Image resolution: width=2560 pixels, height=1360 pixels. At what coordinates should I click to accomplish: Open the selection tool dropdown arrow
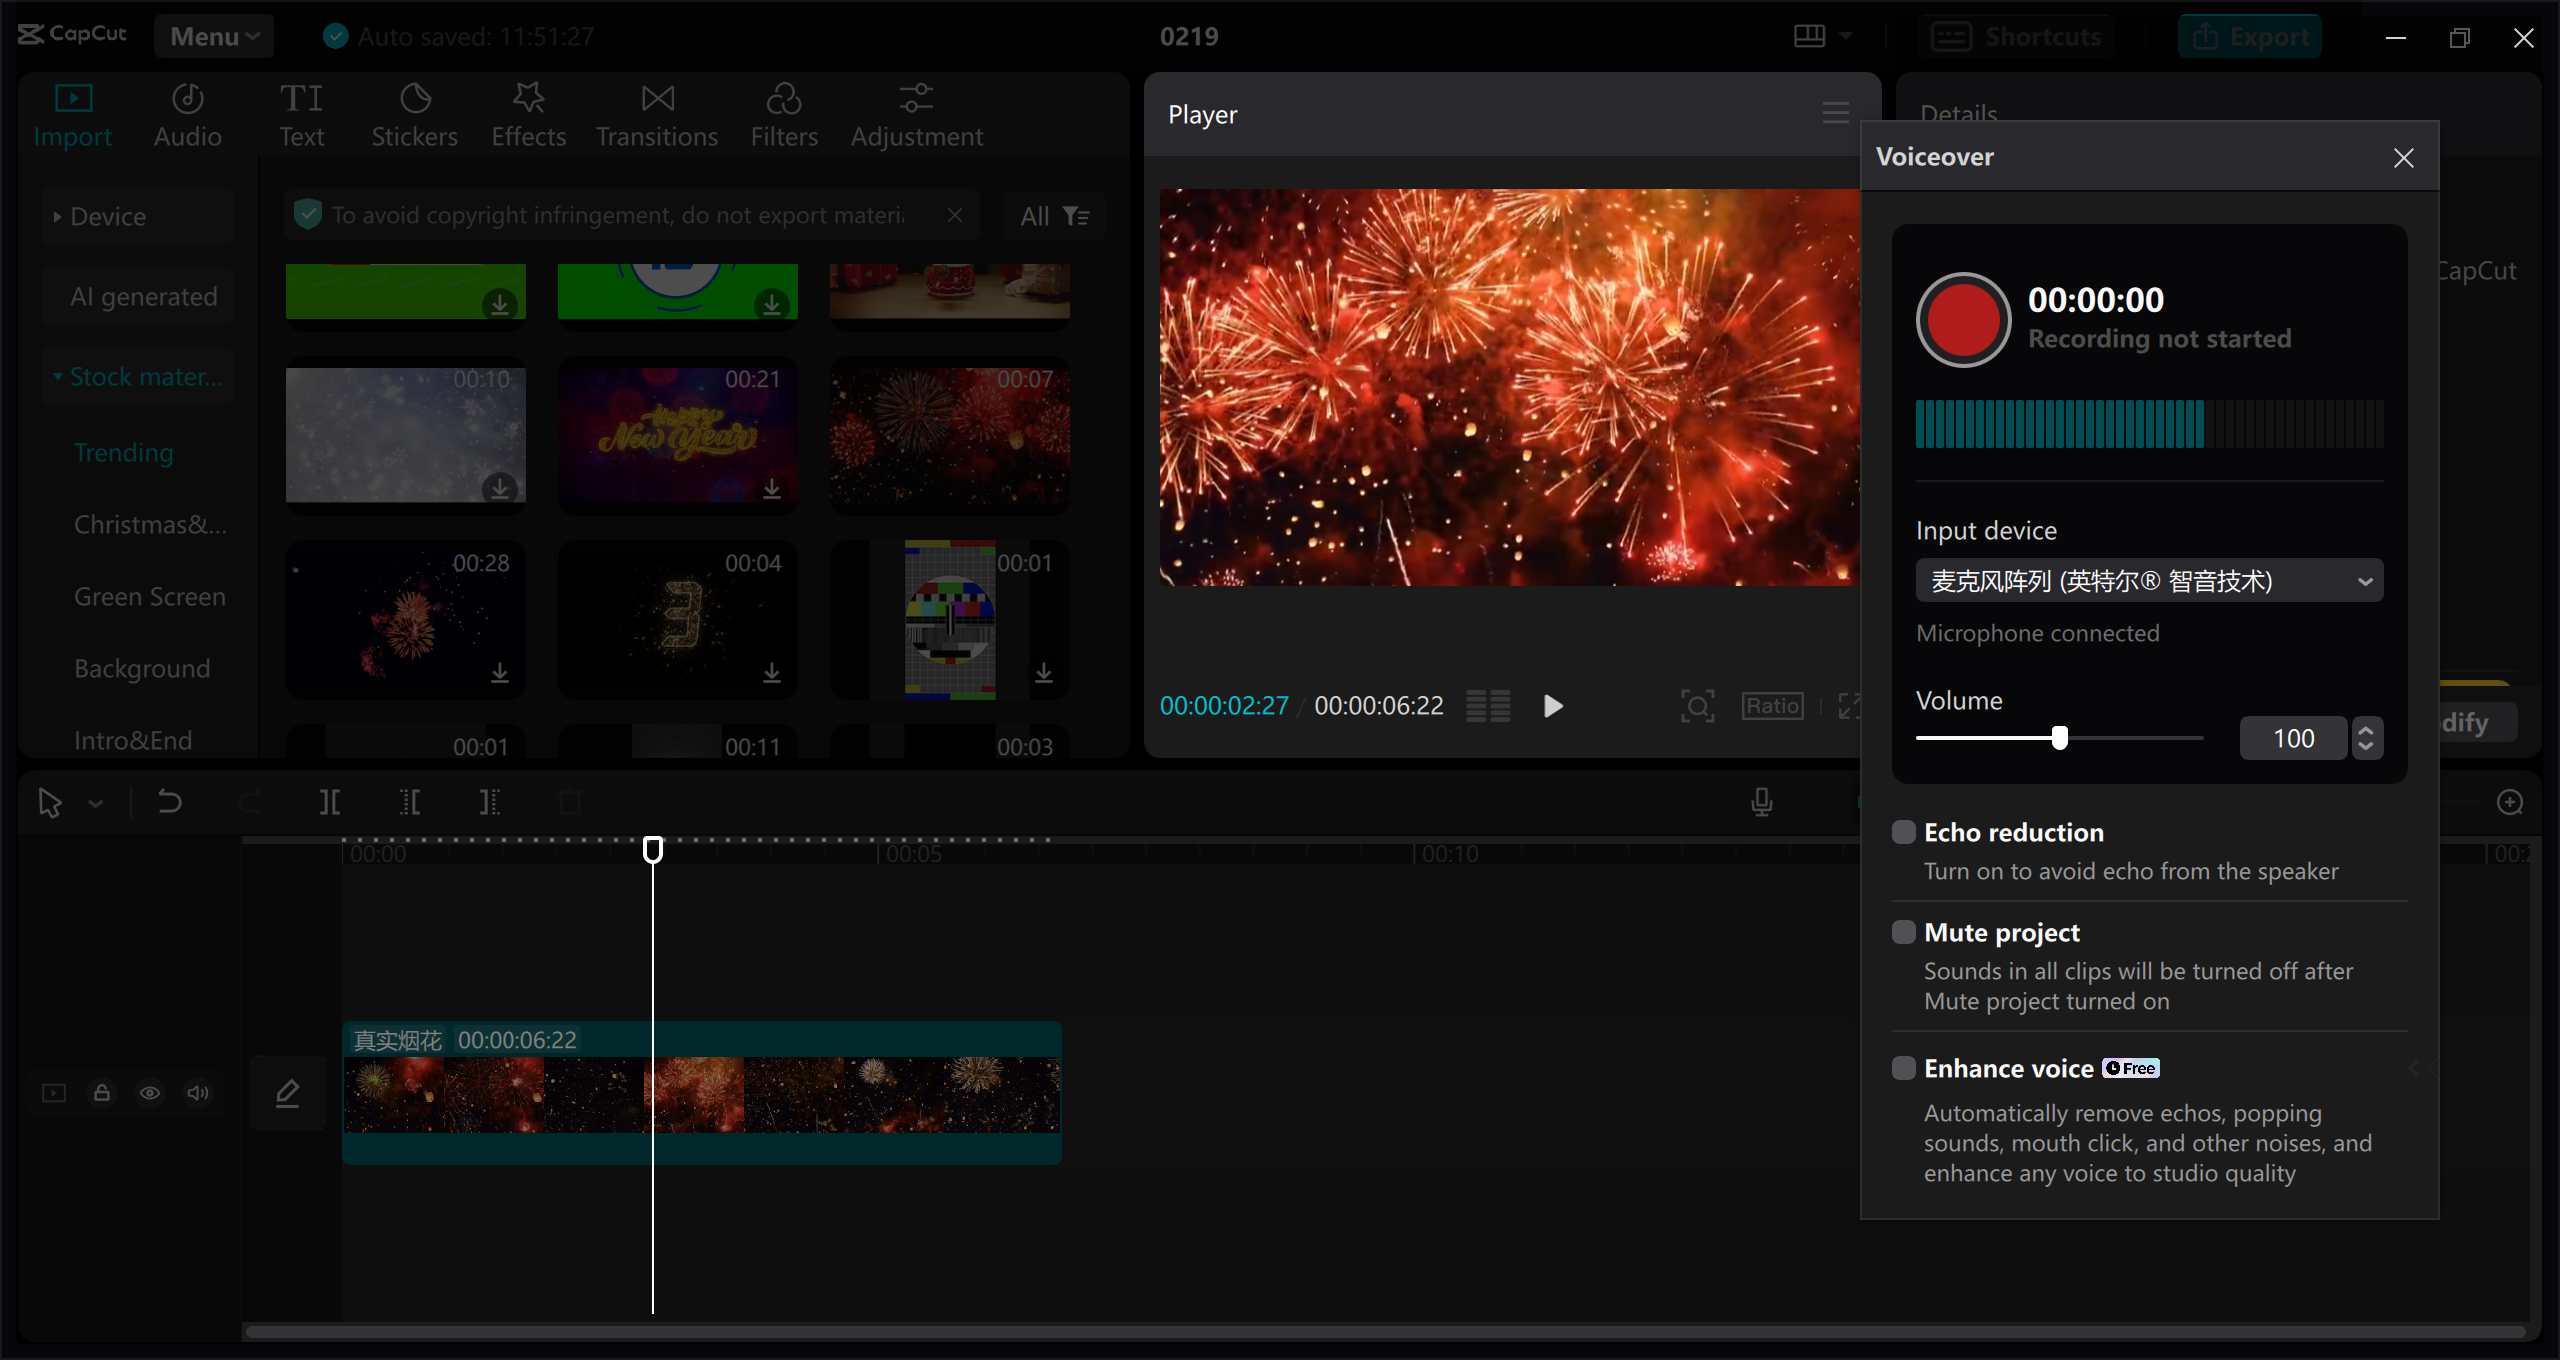point(96,802)
